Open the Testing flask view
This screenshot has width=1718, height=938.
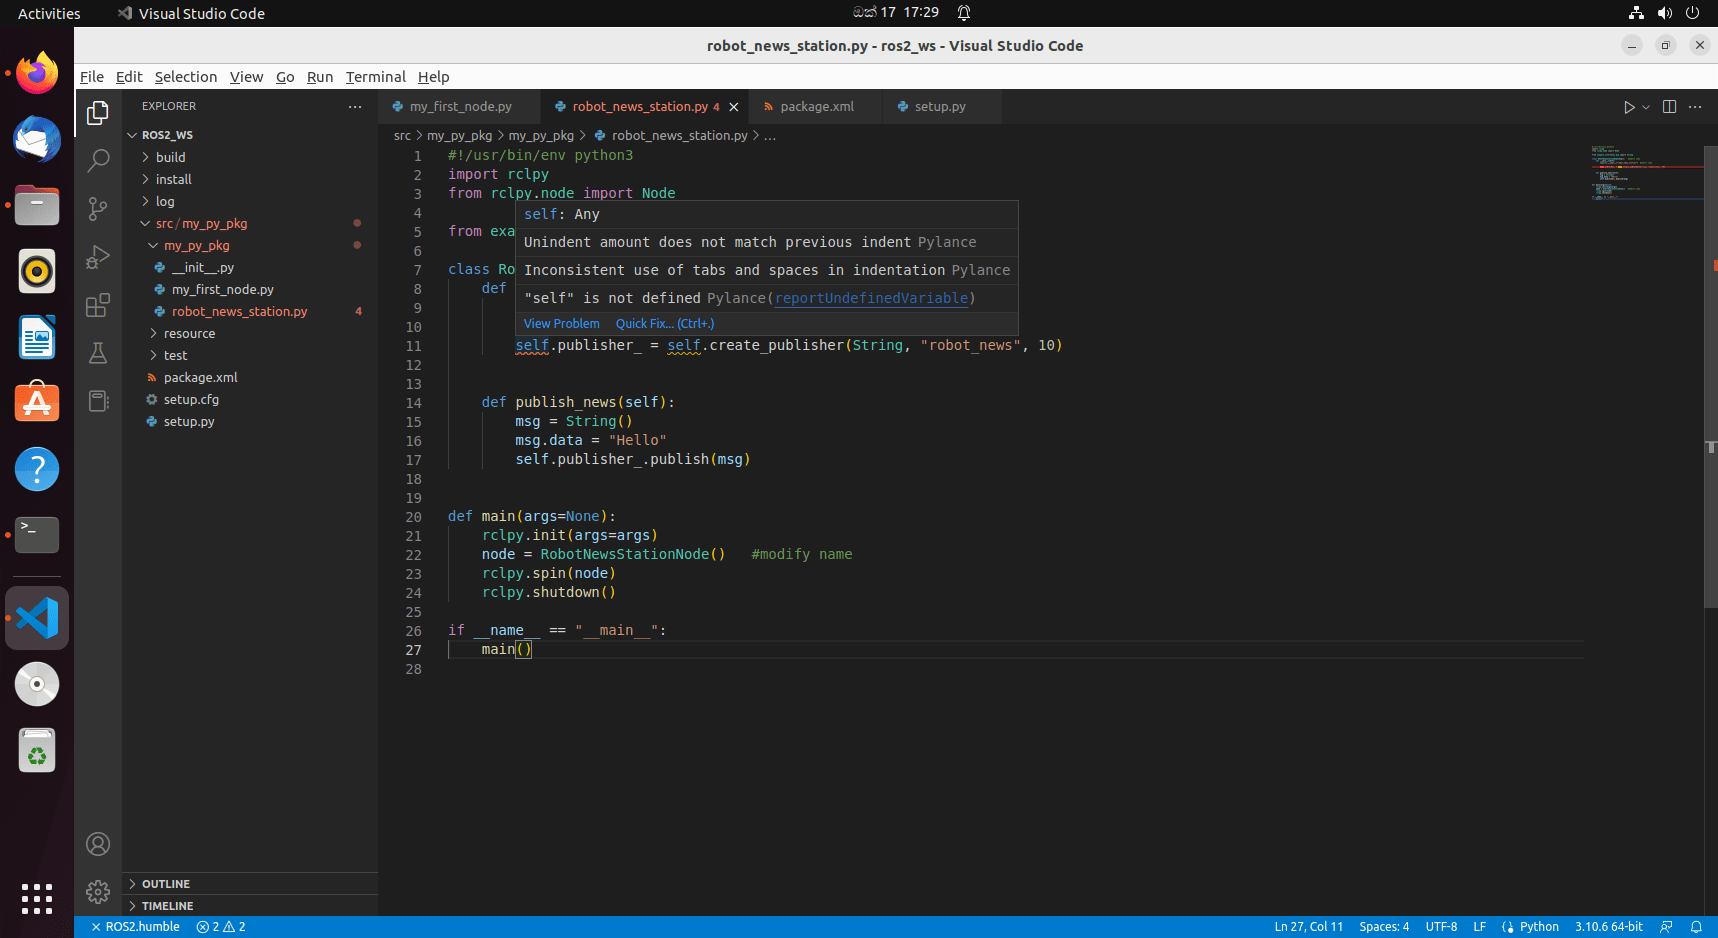(98, 353)
